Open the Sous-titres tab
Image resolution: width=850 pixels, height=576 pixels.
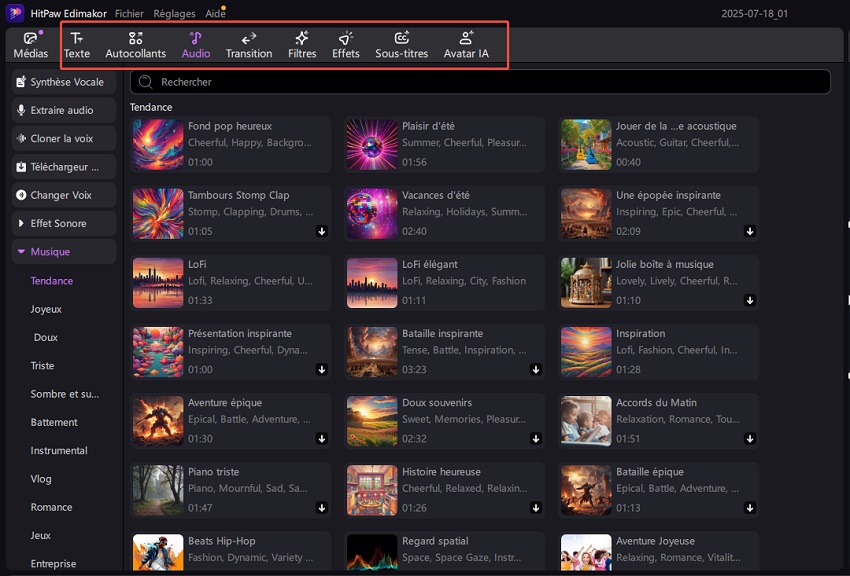click(402, 45)
